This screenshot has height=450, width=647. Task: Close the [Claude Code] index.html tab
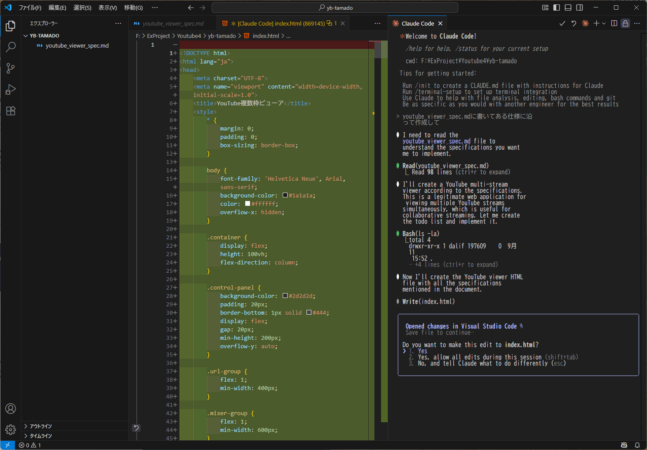pyautogui.click(x=342, y=24)
